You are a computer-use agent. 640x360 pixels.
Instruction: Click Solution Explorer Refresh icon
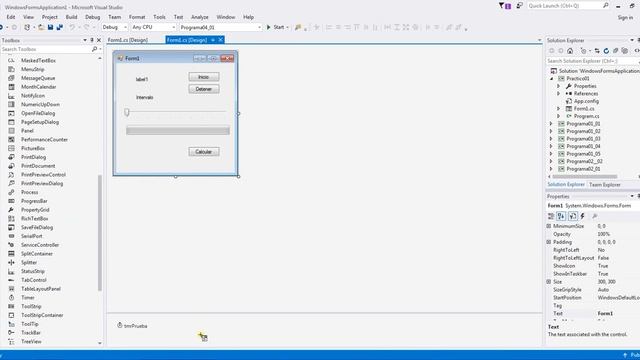606,51
